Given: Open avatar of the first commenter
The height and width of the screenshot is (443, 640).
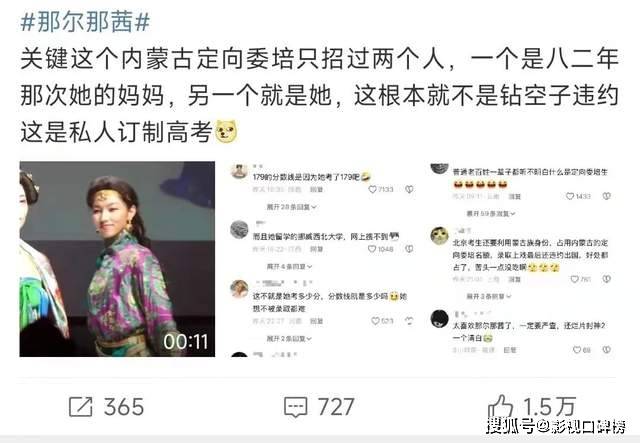Looking at the screenshot, I should [240, 171].
